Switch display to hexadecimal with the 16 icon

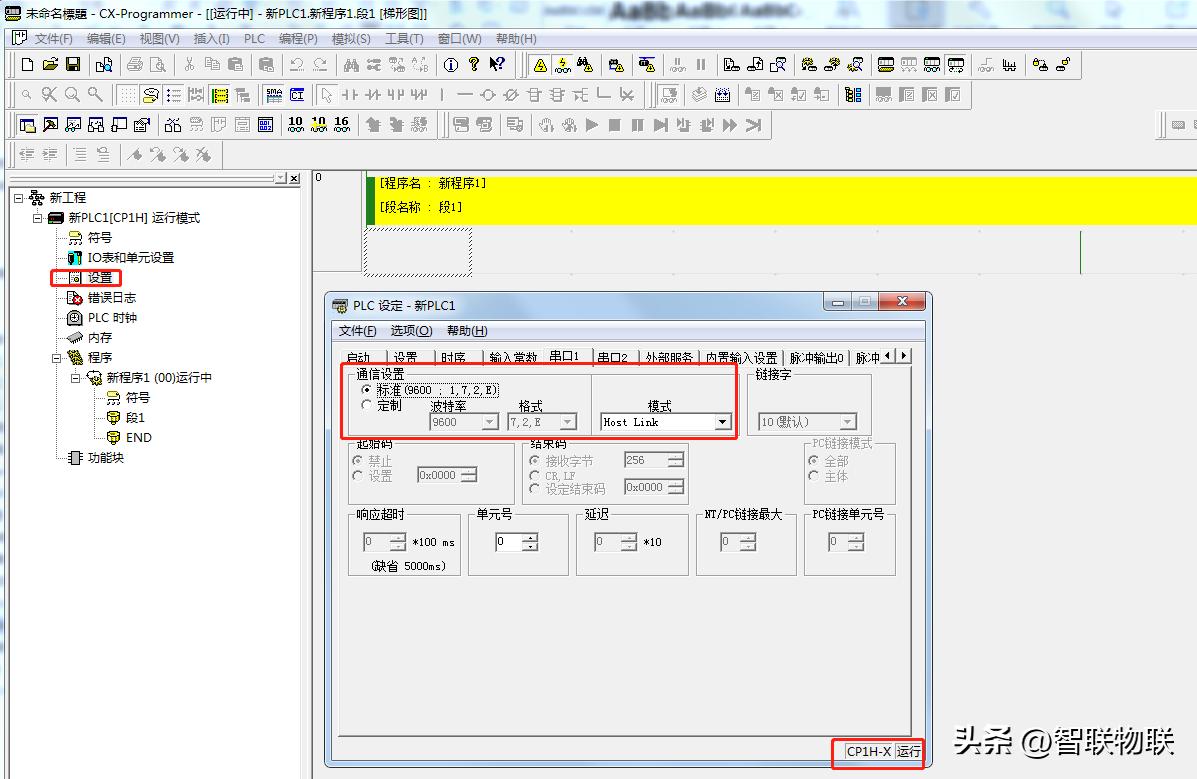point(341,124)
